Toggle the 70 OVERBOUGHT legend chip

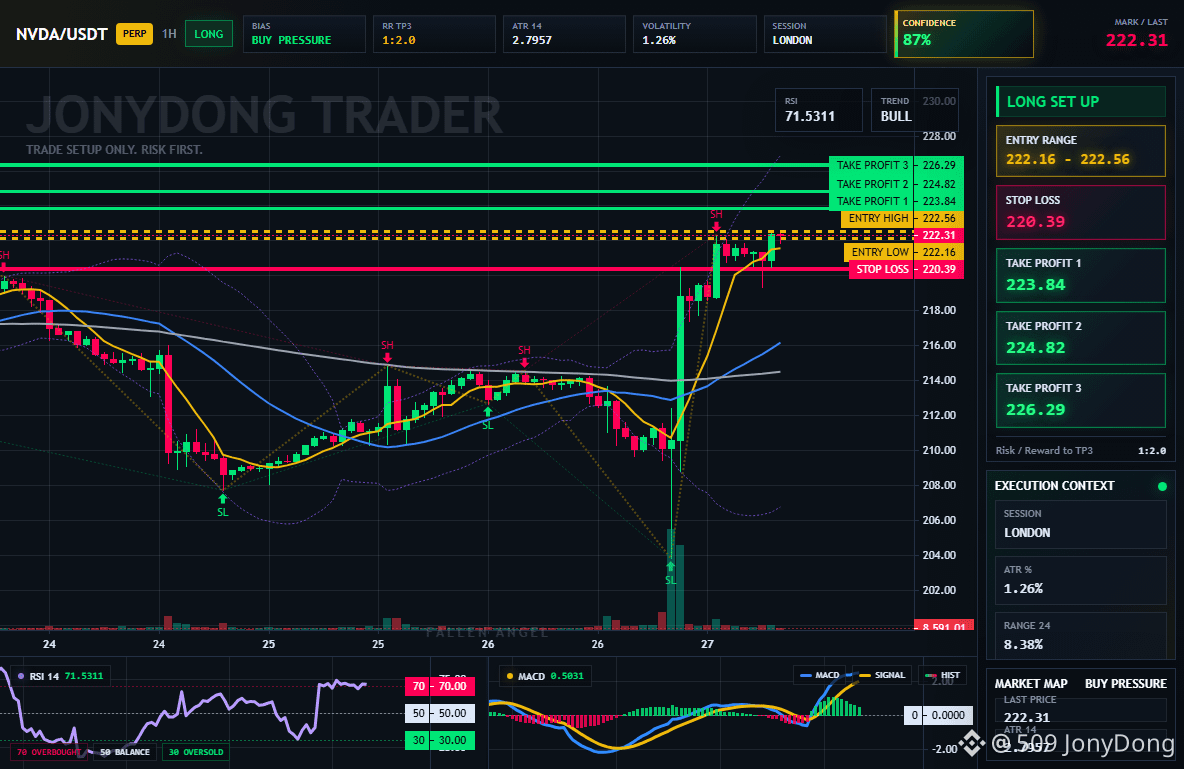pos(47,752)
